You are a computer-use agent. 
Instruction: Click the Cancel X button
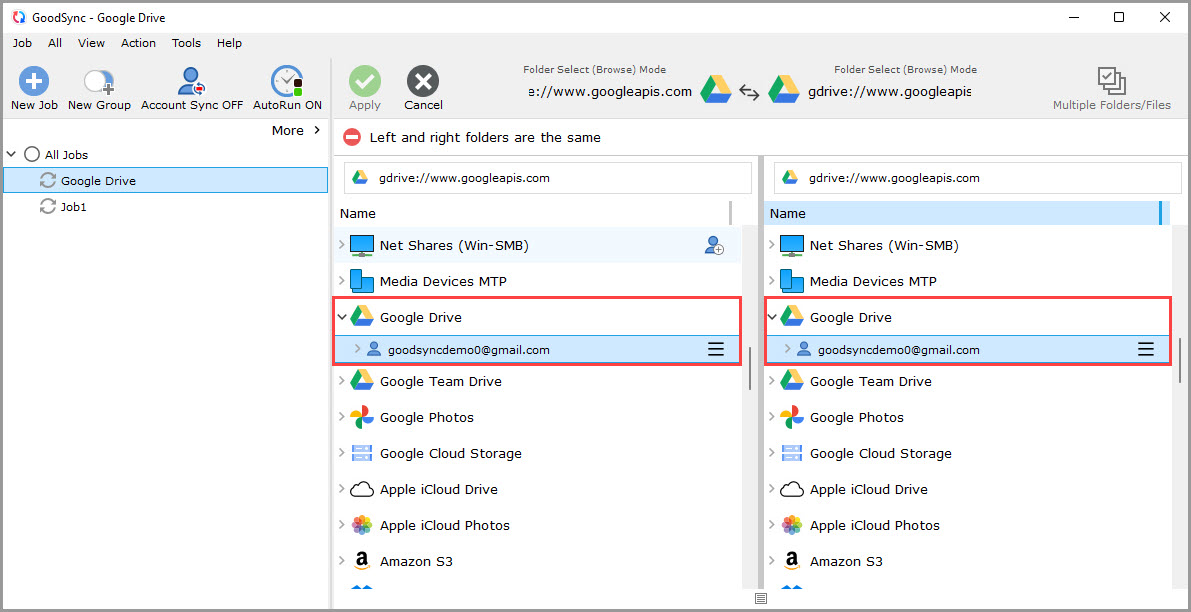(x=423, y=82)
